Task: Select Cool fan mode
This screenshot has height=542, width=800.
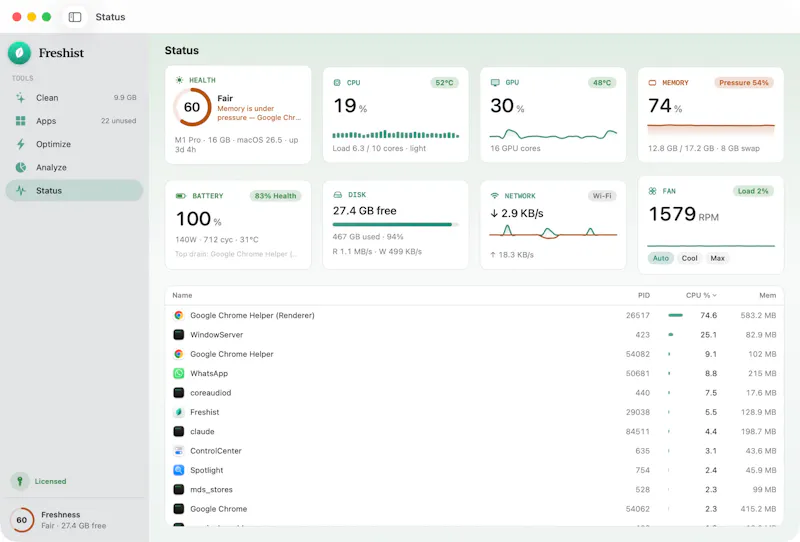Action: point(689,258)
